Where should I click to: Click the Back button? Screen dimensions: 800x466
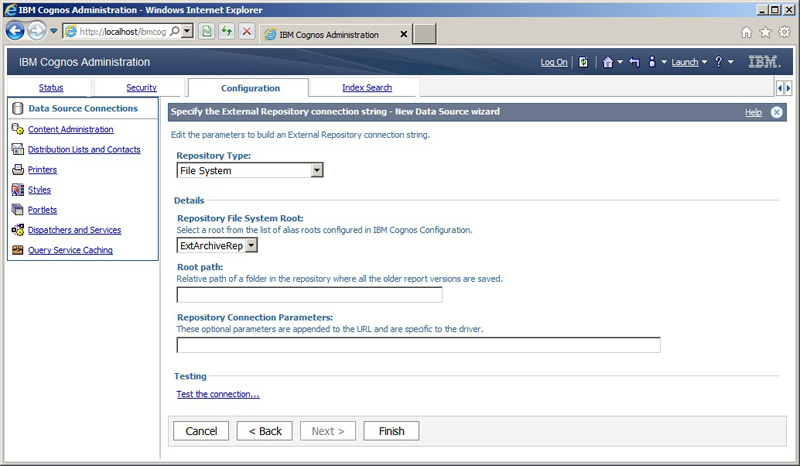(265, 431)
